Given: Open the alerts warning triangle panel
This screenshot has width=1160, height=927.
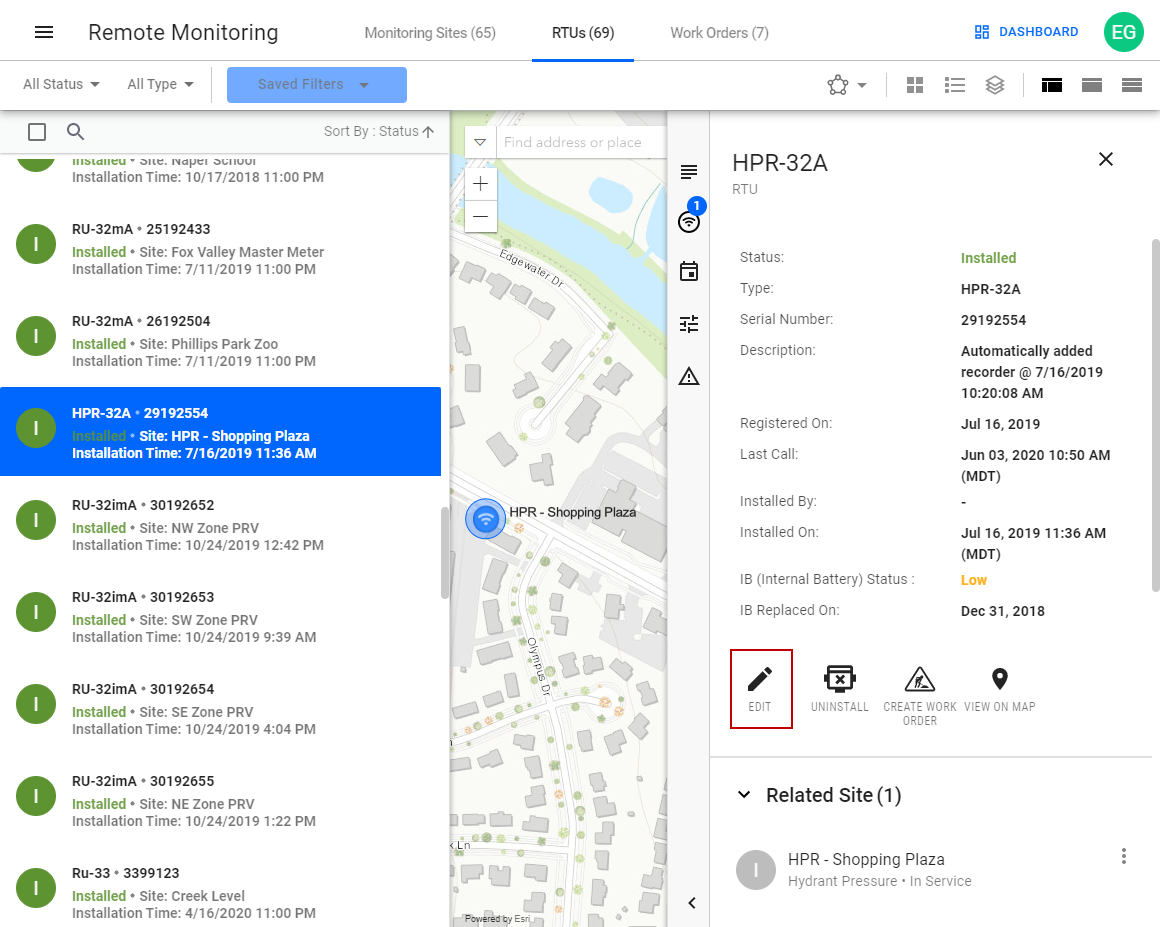Looking at the screenshot, I should (x=689, y=376).
